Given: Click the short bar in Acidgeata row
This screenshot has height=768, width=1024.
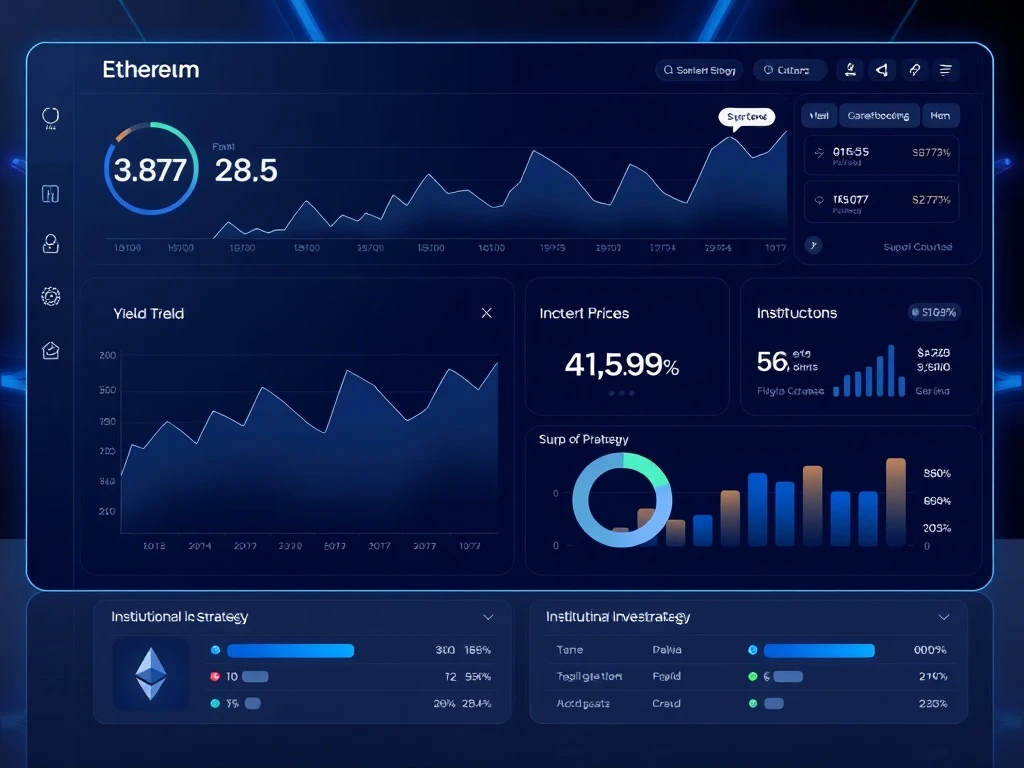Looking at the screenshot, I should click(774, 703).
